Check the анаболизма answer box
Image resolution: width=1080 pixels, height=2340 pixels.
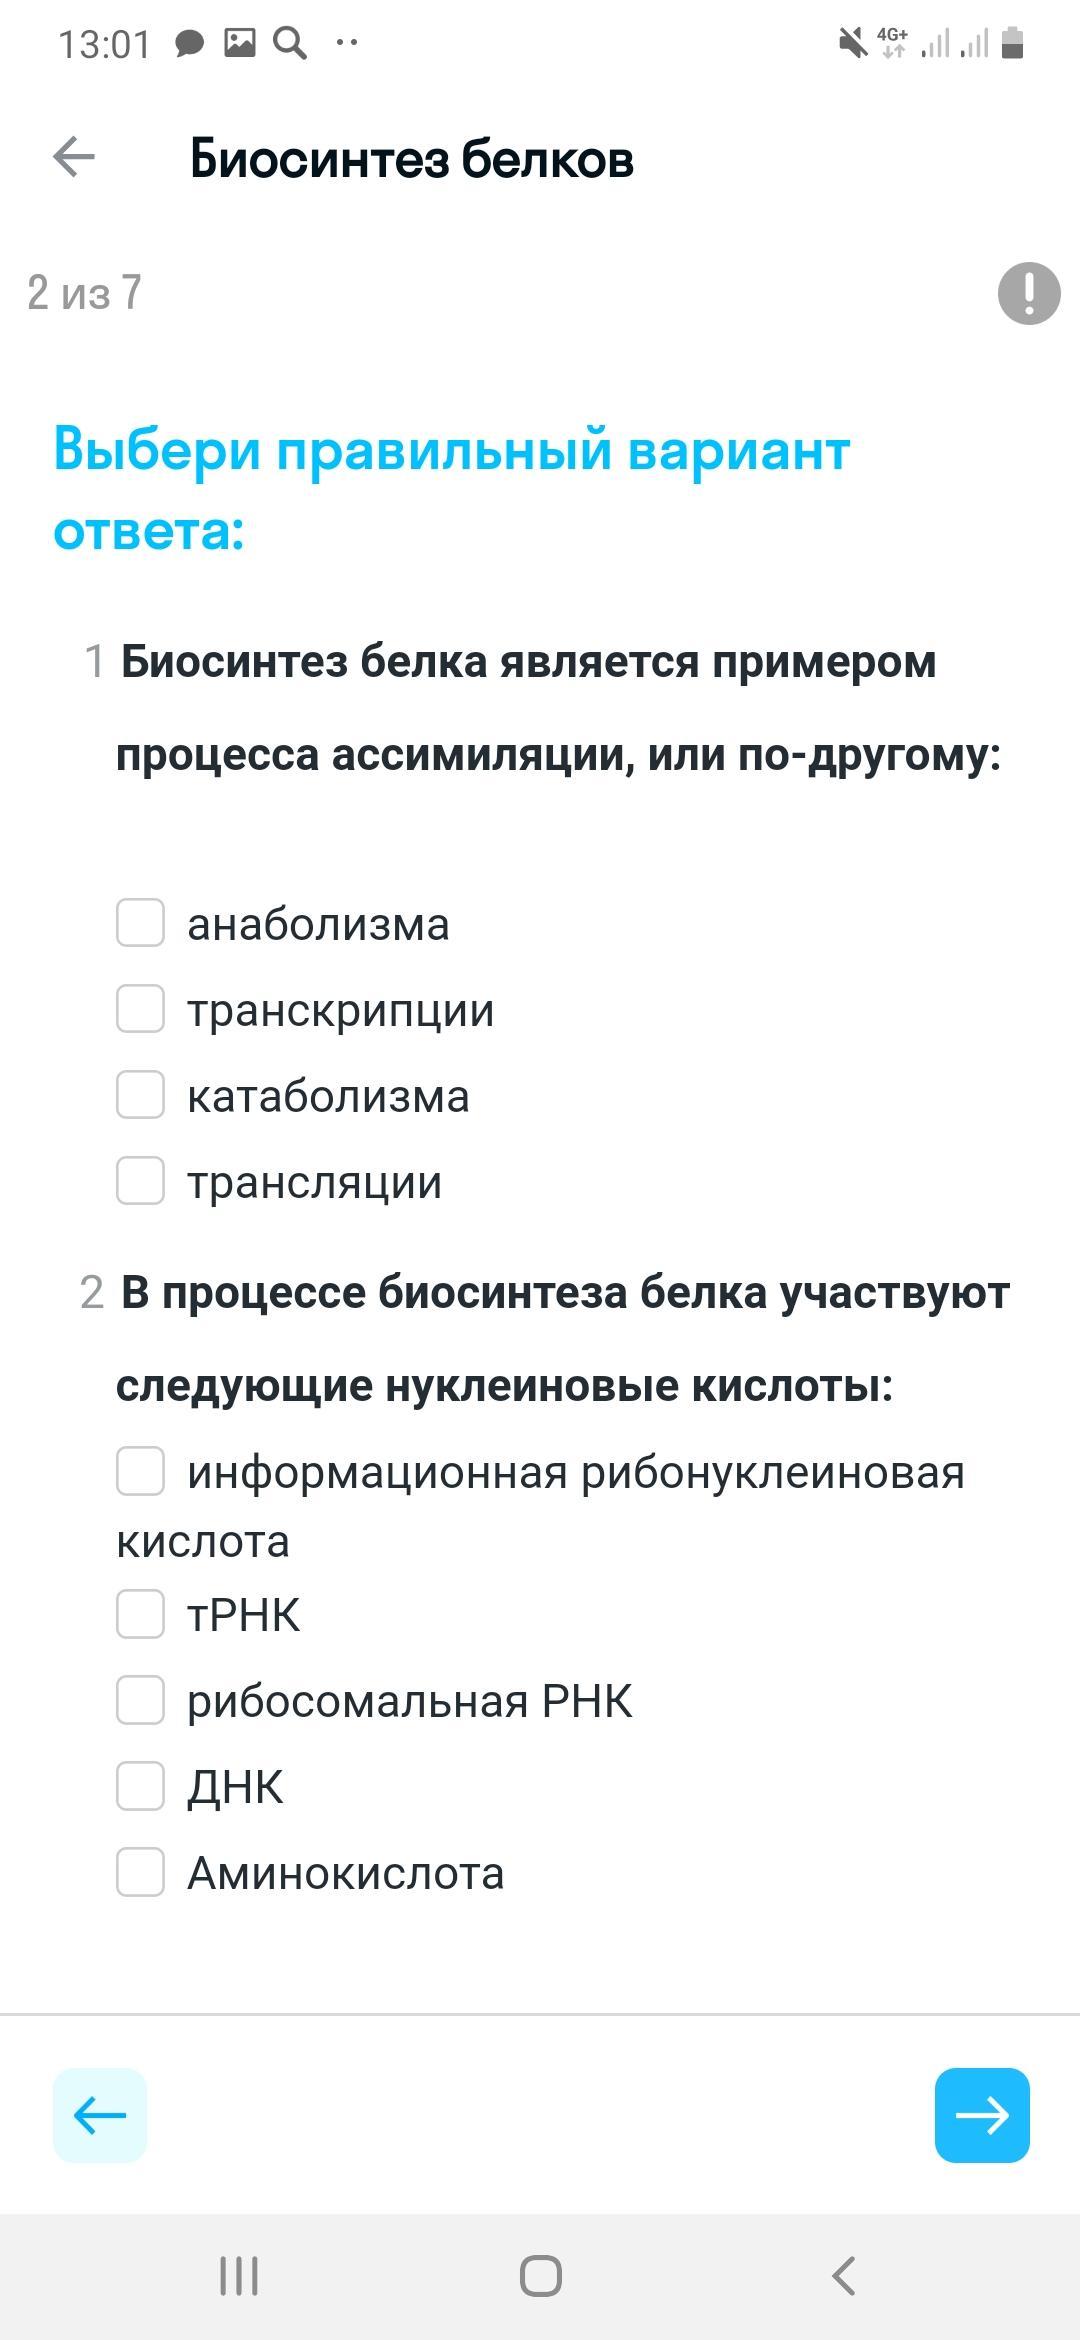141,923
